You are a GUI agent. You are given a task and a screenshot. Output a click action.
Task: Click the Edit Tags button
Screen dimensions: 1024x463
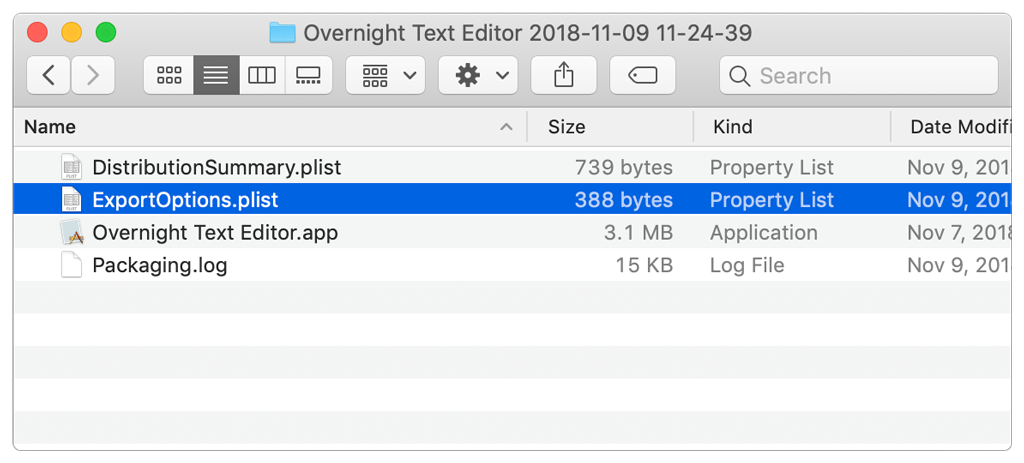pos(642,75)
